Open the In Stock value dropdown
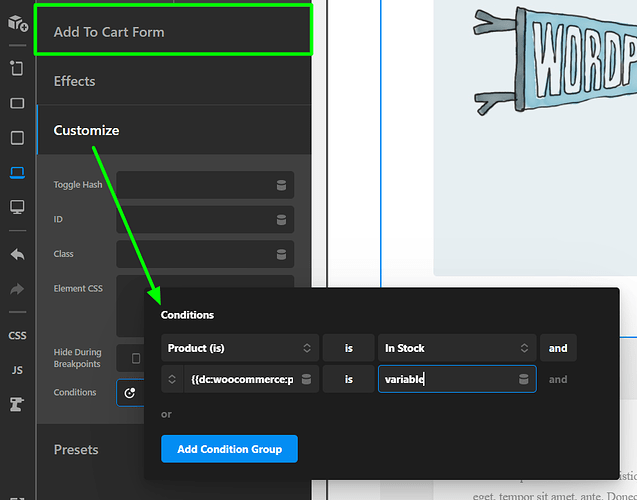 [457, 348]
